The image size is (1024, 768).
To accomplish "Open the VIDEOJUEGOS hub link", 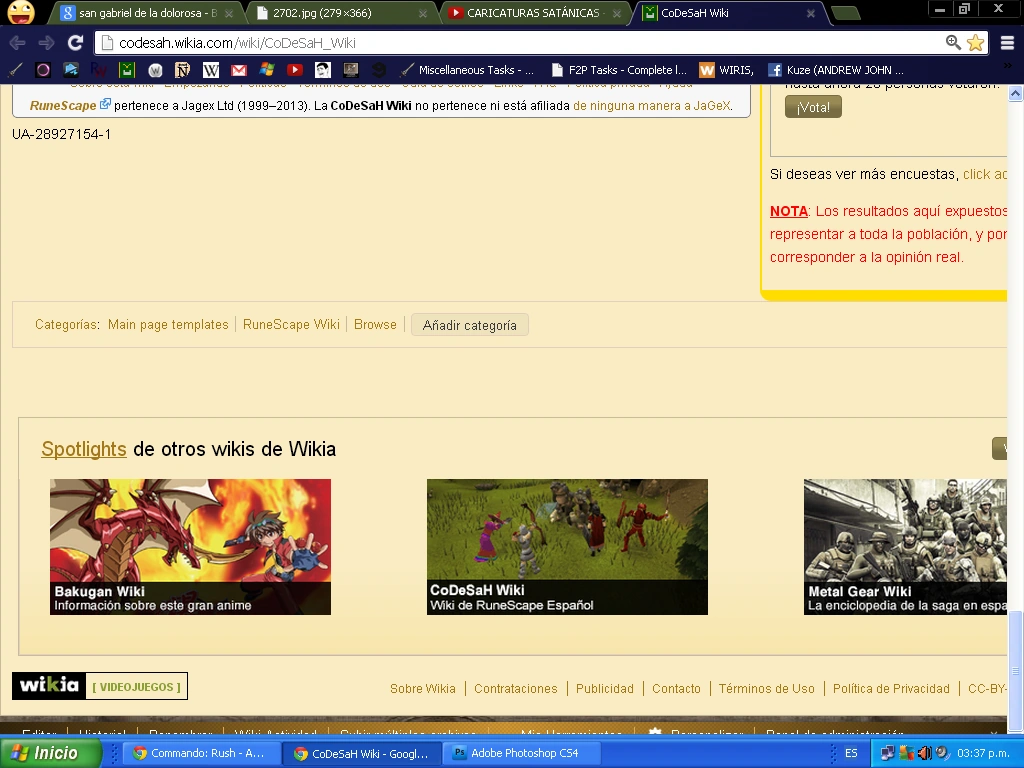I will pos(136,686).
